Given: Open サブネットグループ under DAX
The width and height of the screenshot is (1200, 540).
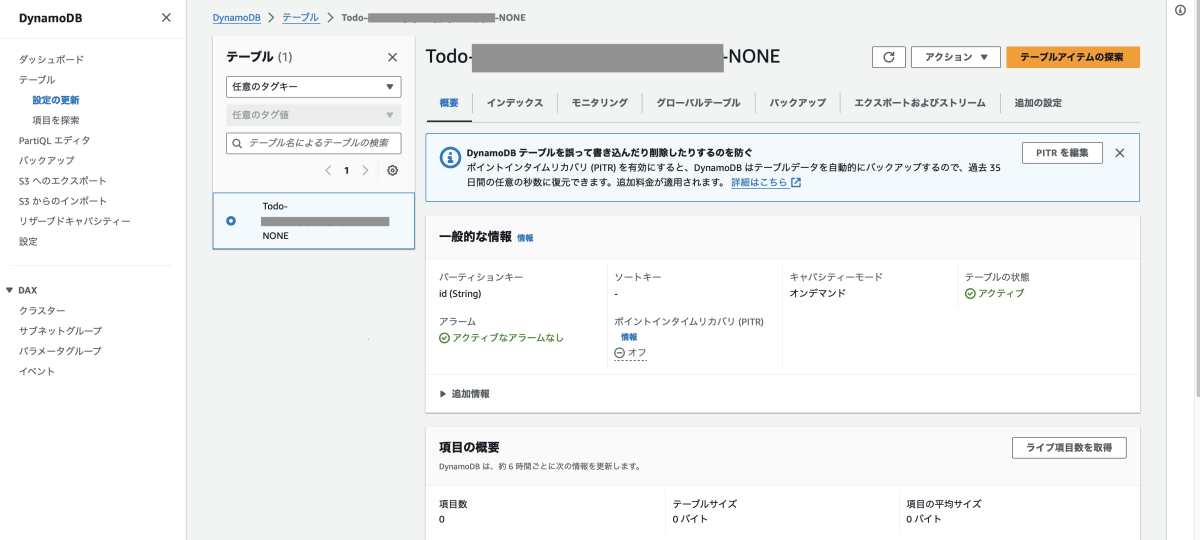Looking at the screenshot, I should (60, 331).
